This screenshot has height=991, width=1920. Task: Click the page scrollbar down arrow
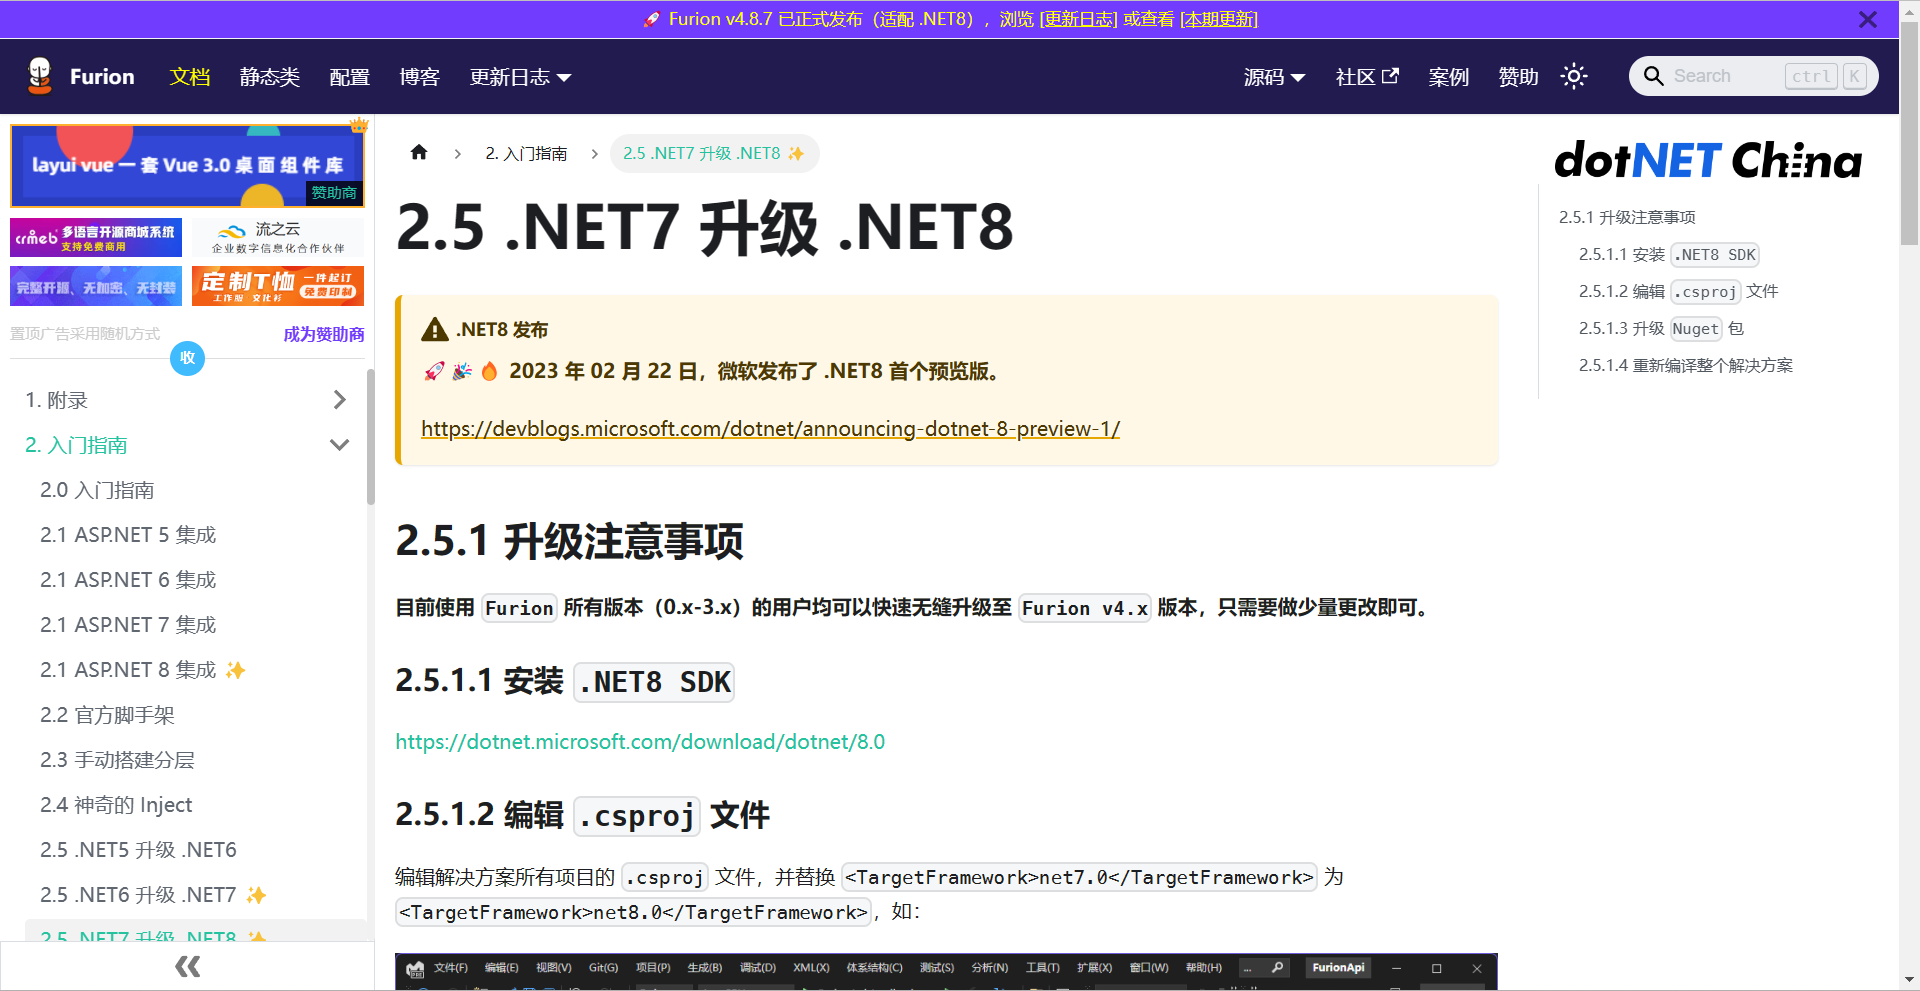click(x=1909, y=980)
